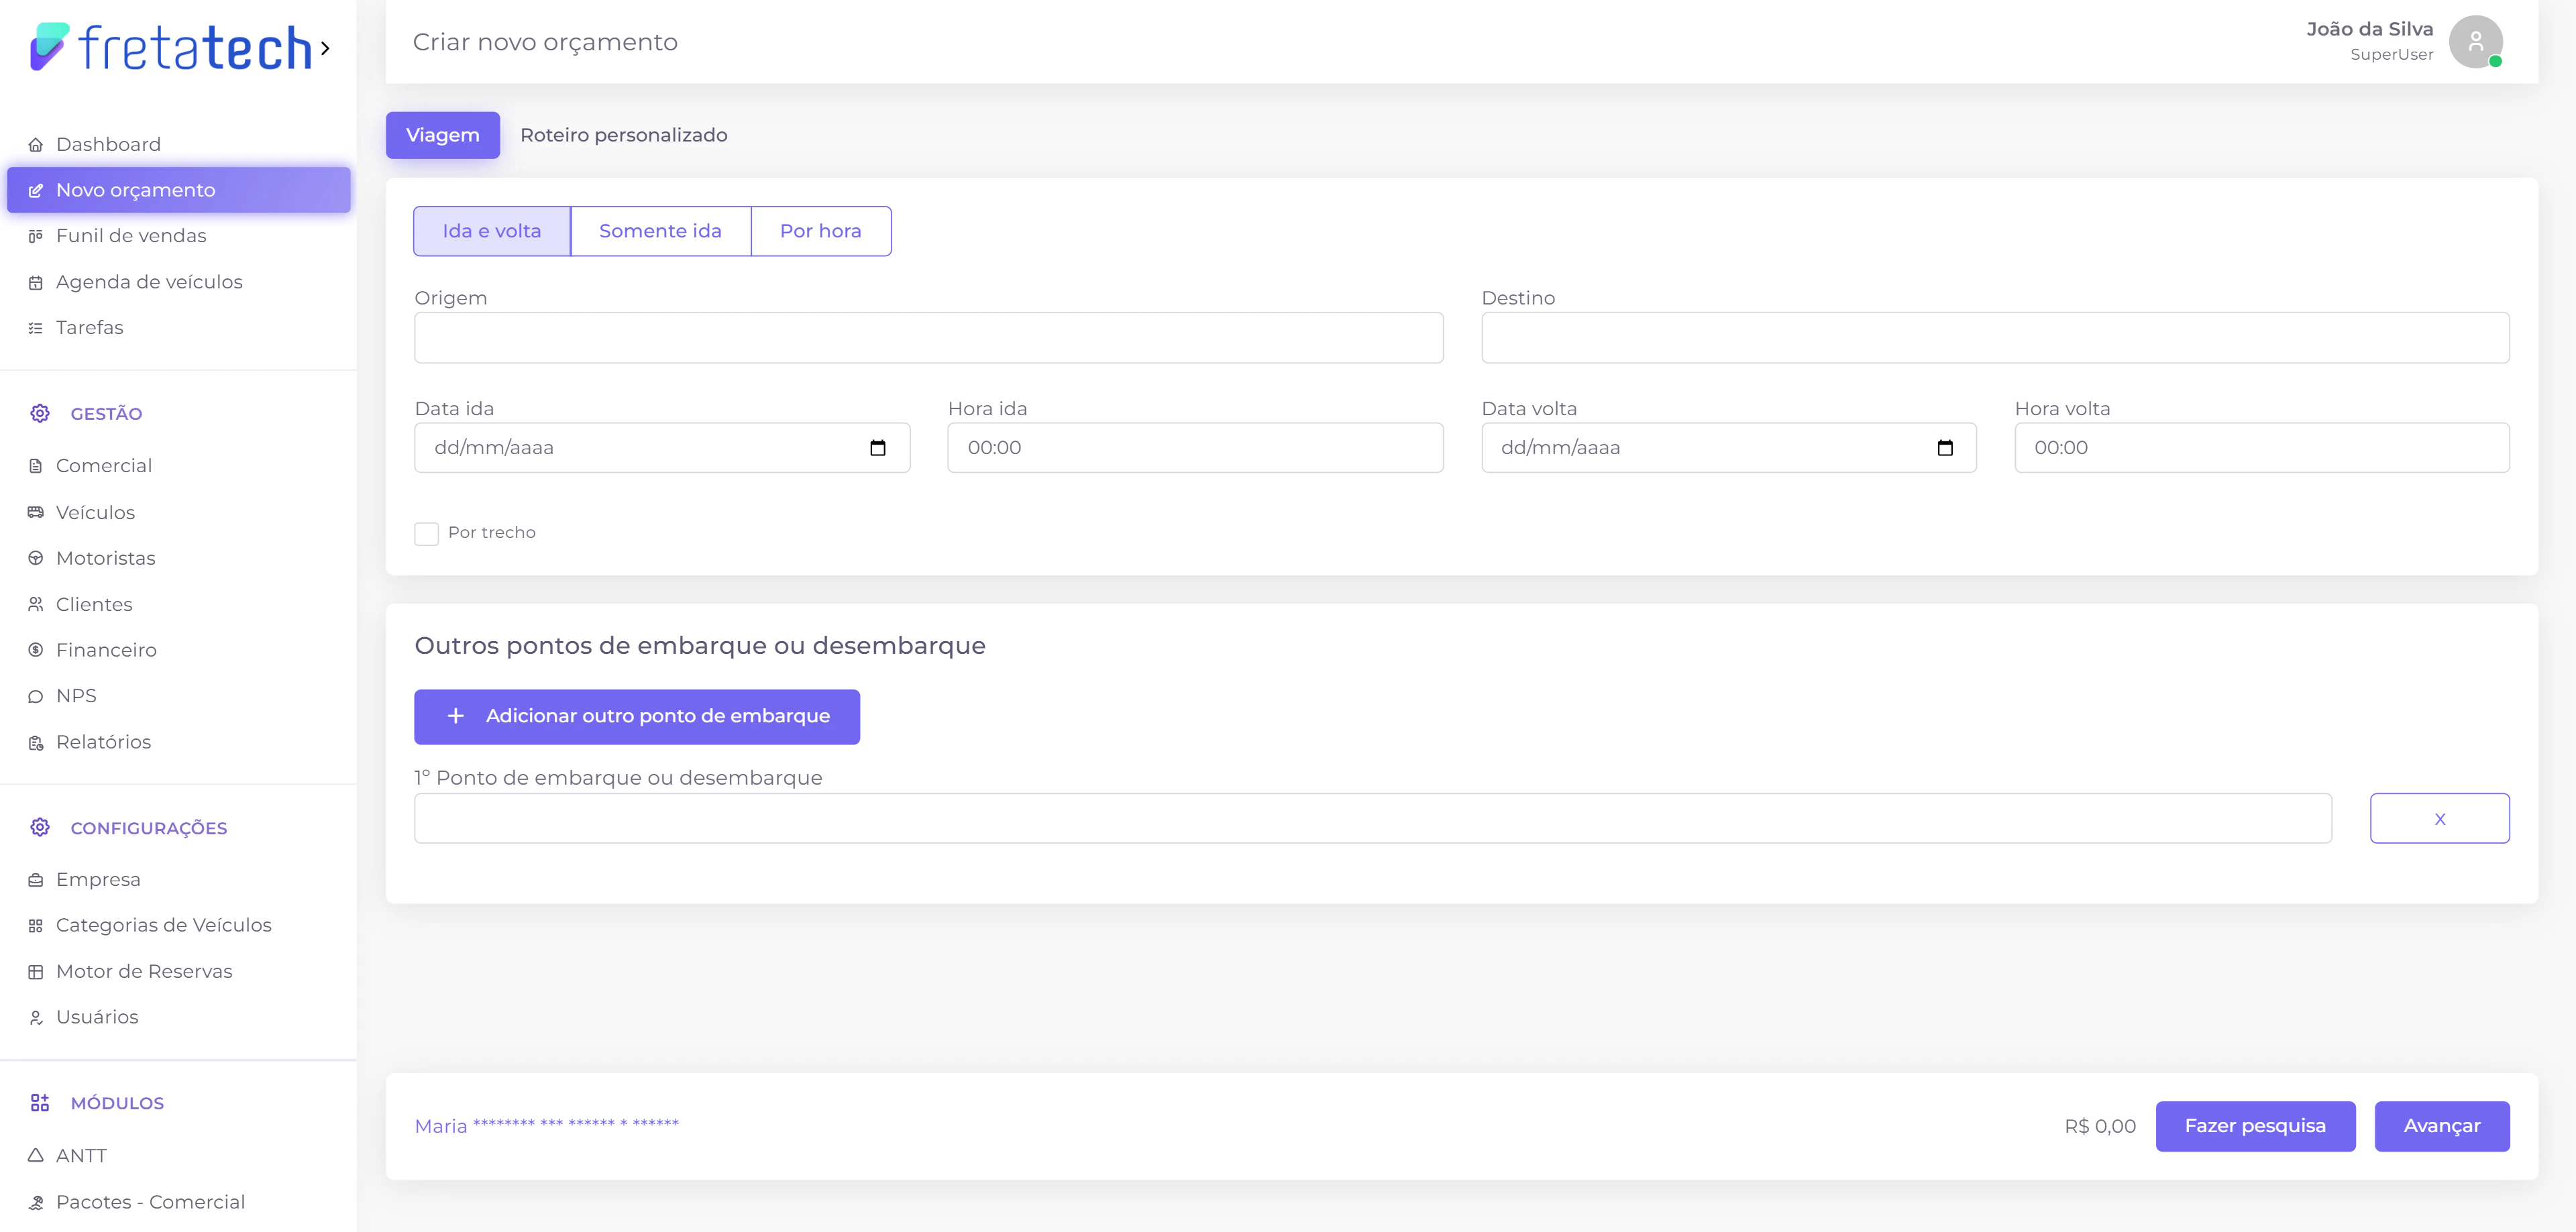This screenshot has height=1232, width=2576.
Task: Expand the sidebar chevron beside the fretatech logo
Action: [x=325, y=48]
